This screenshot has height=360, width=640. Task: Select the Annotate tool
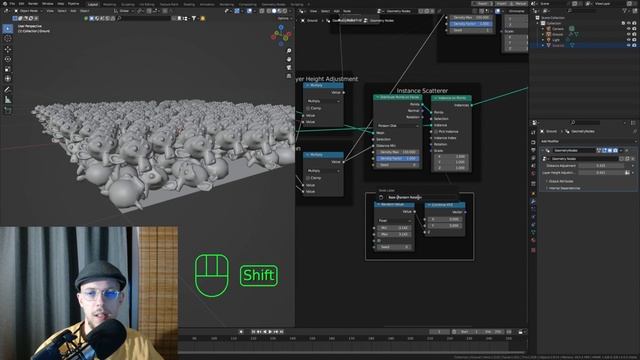[x=8, y=89]
